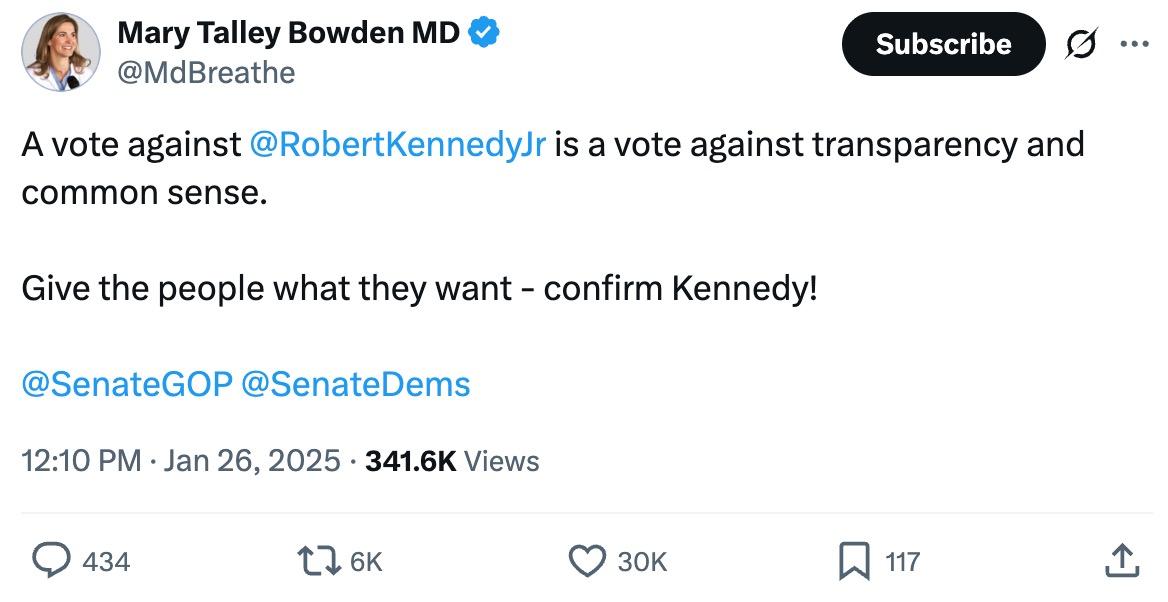Click the blue verified checkmark badge

tap(485, 33)
